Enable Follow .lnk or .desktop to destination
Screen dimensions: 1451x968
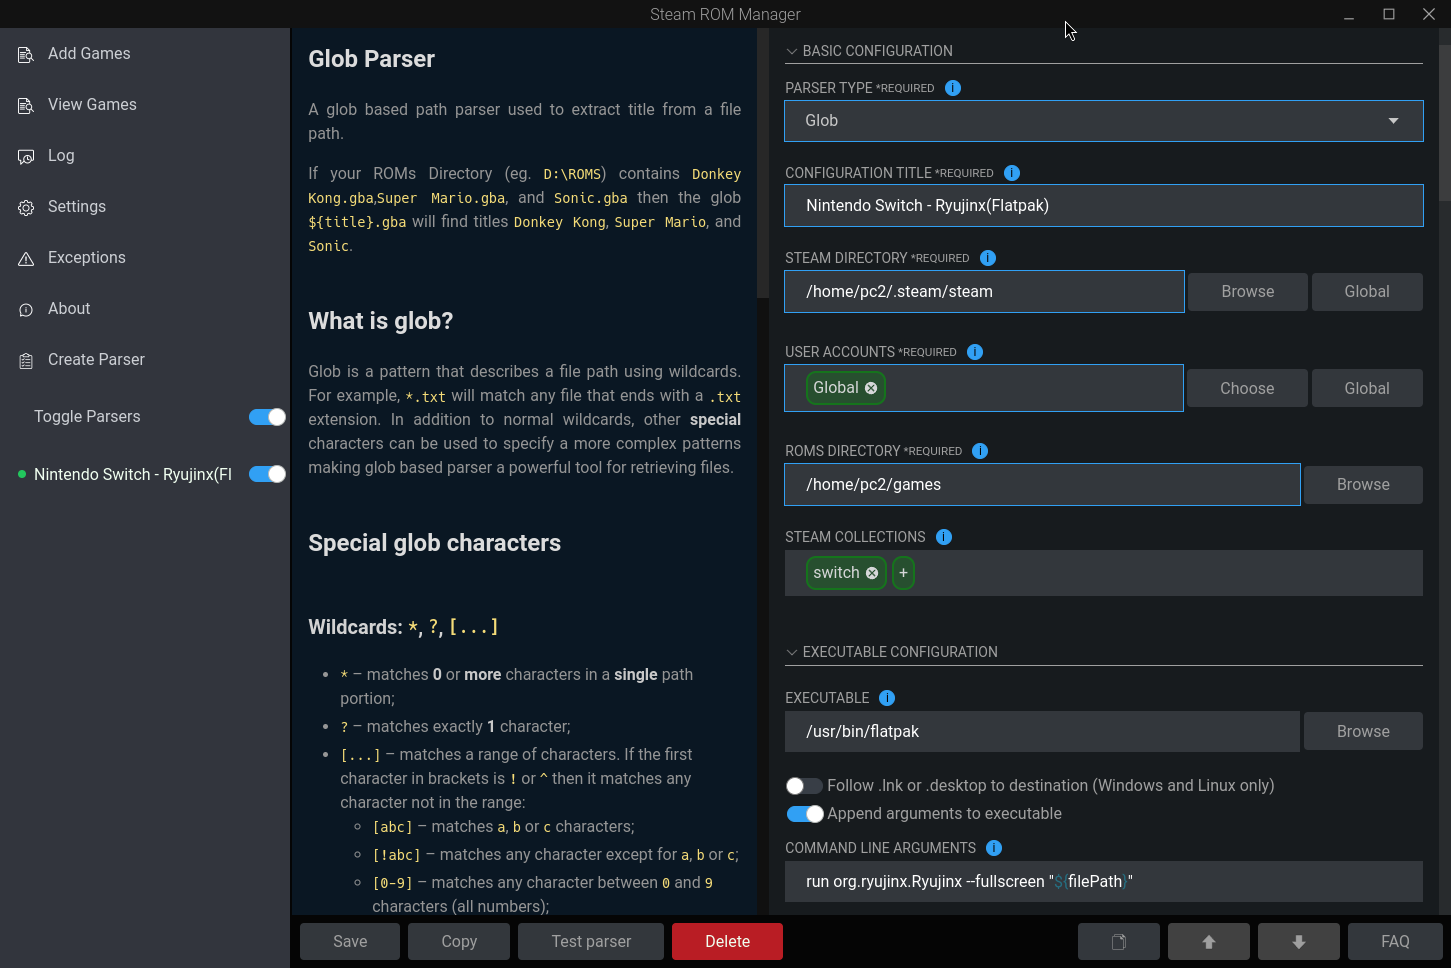(804, 786)
